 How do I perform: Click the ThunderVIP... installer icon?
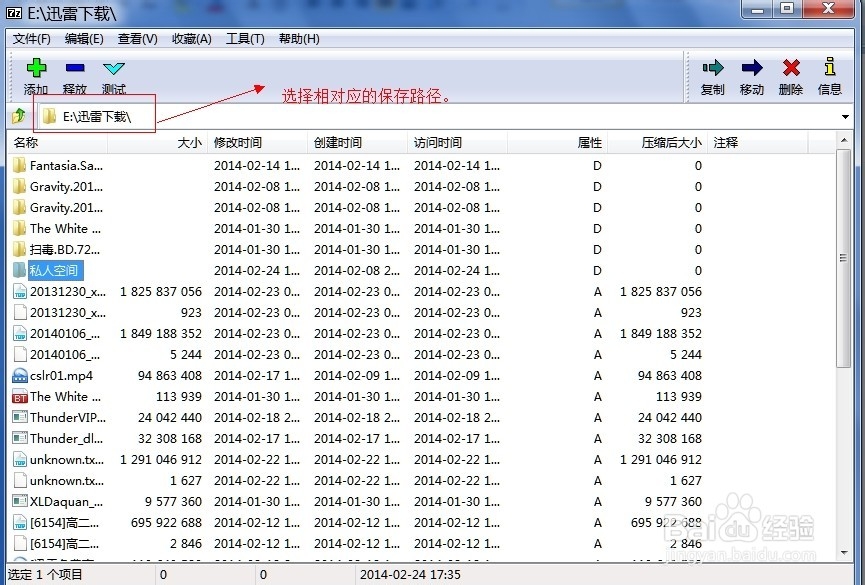[x=20, y=417]
